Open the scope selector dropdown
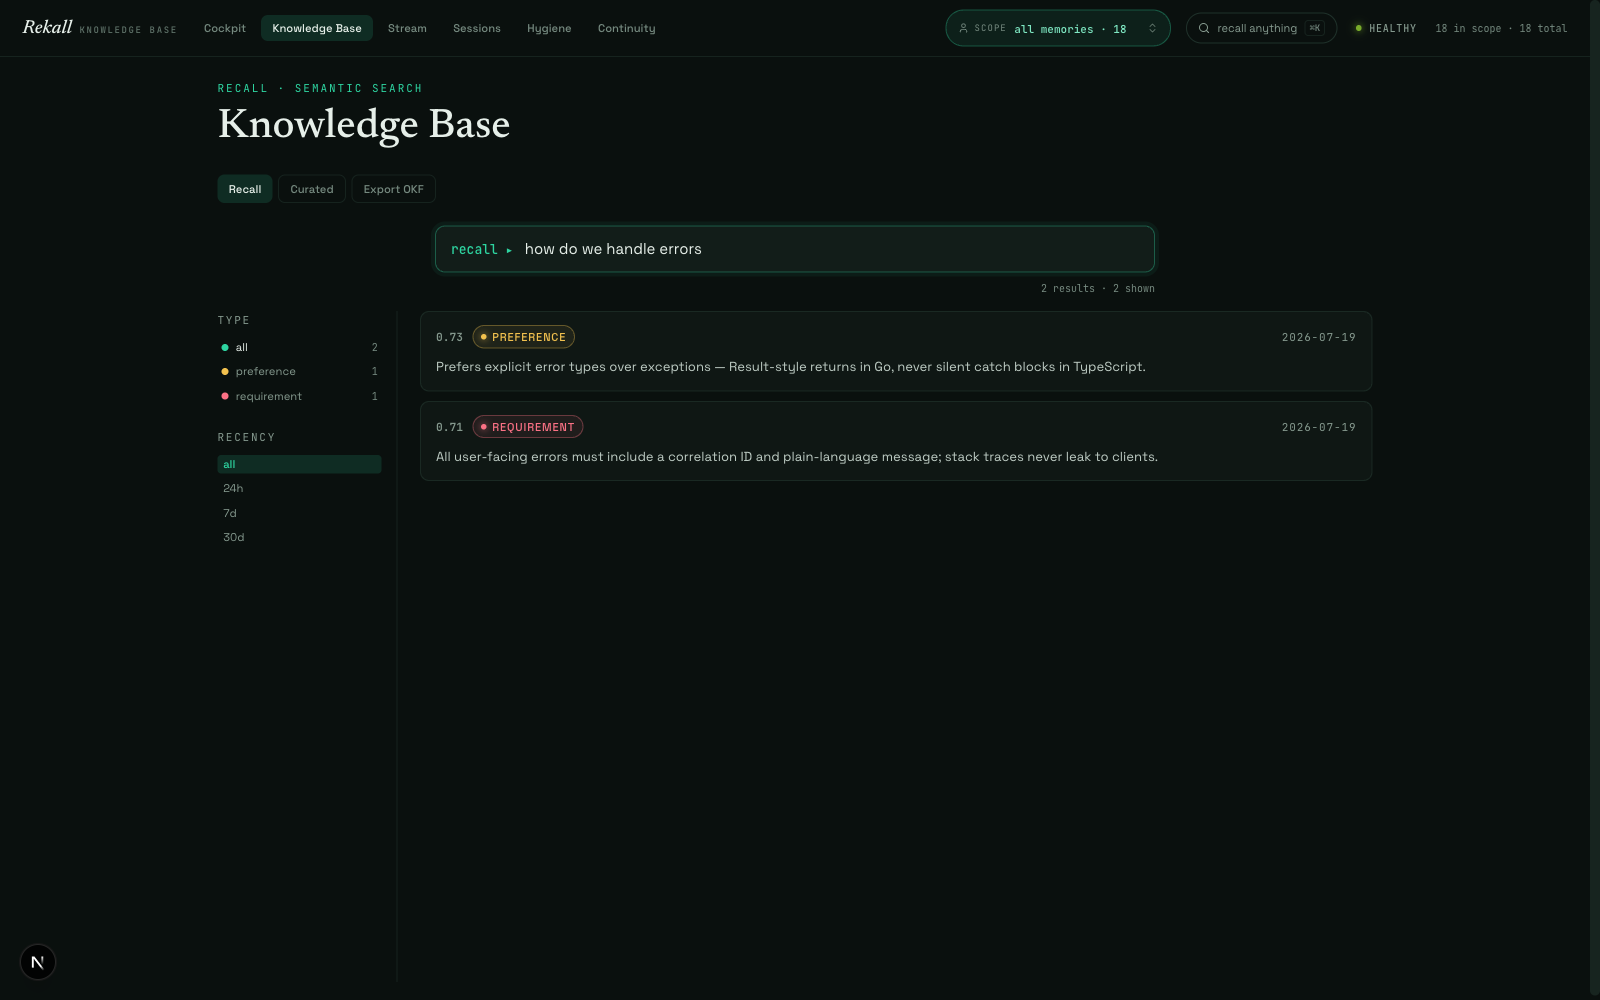This screenshot has width=1600, height=1000. click(1058, 28)
